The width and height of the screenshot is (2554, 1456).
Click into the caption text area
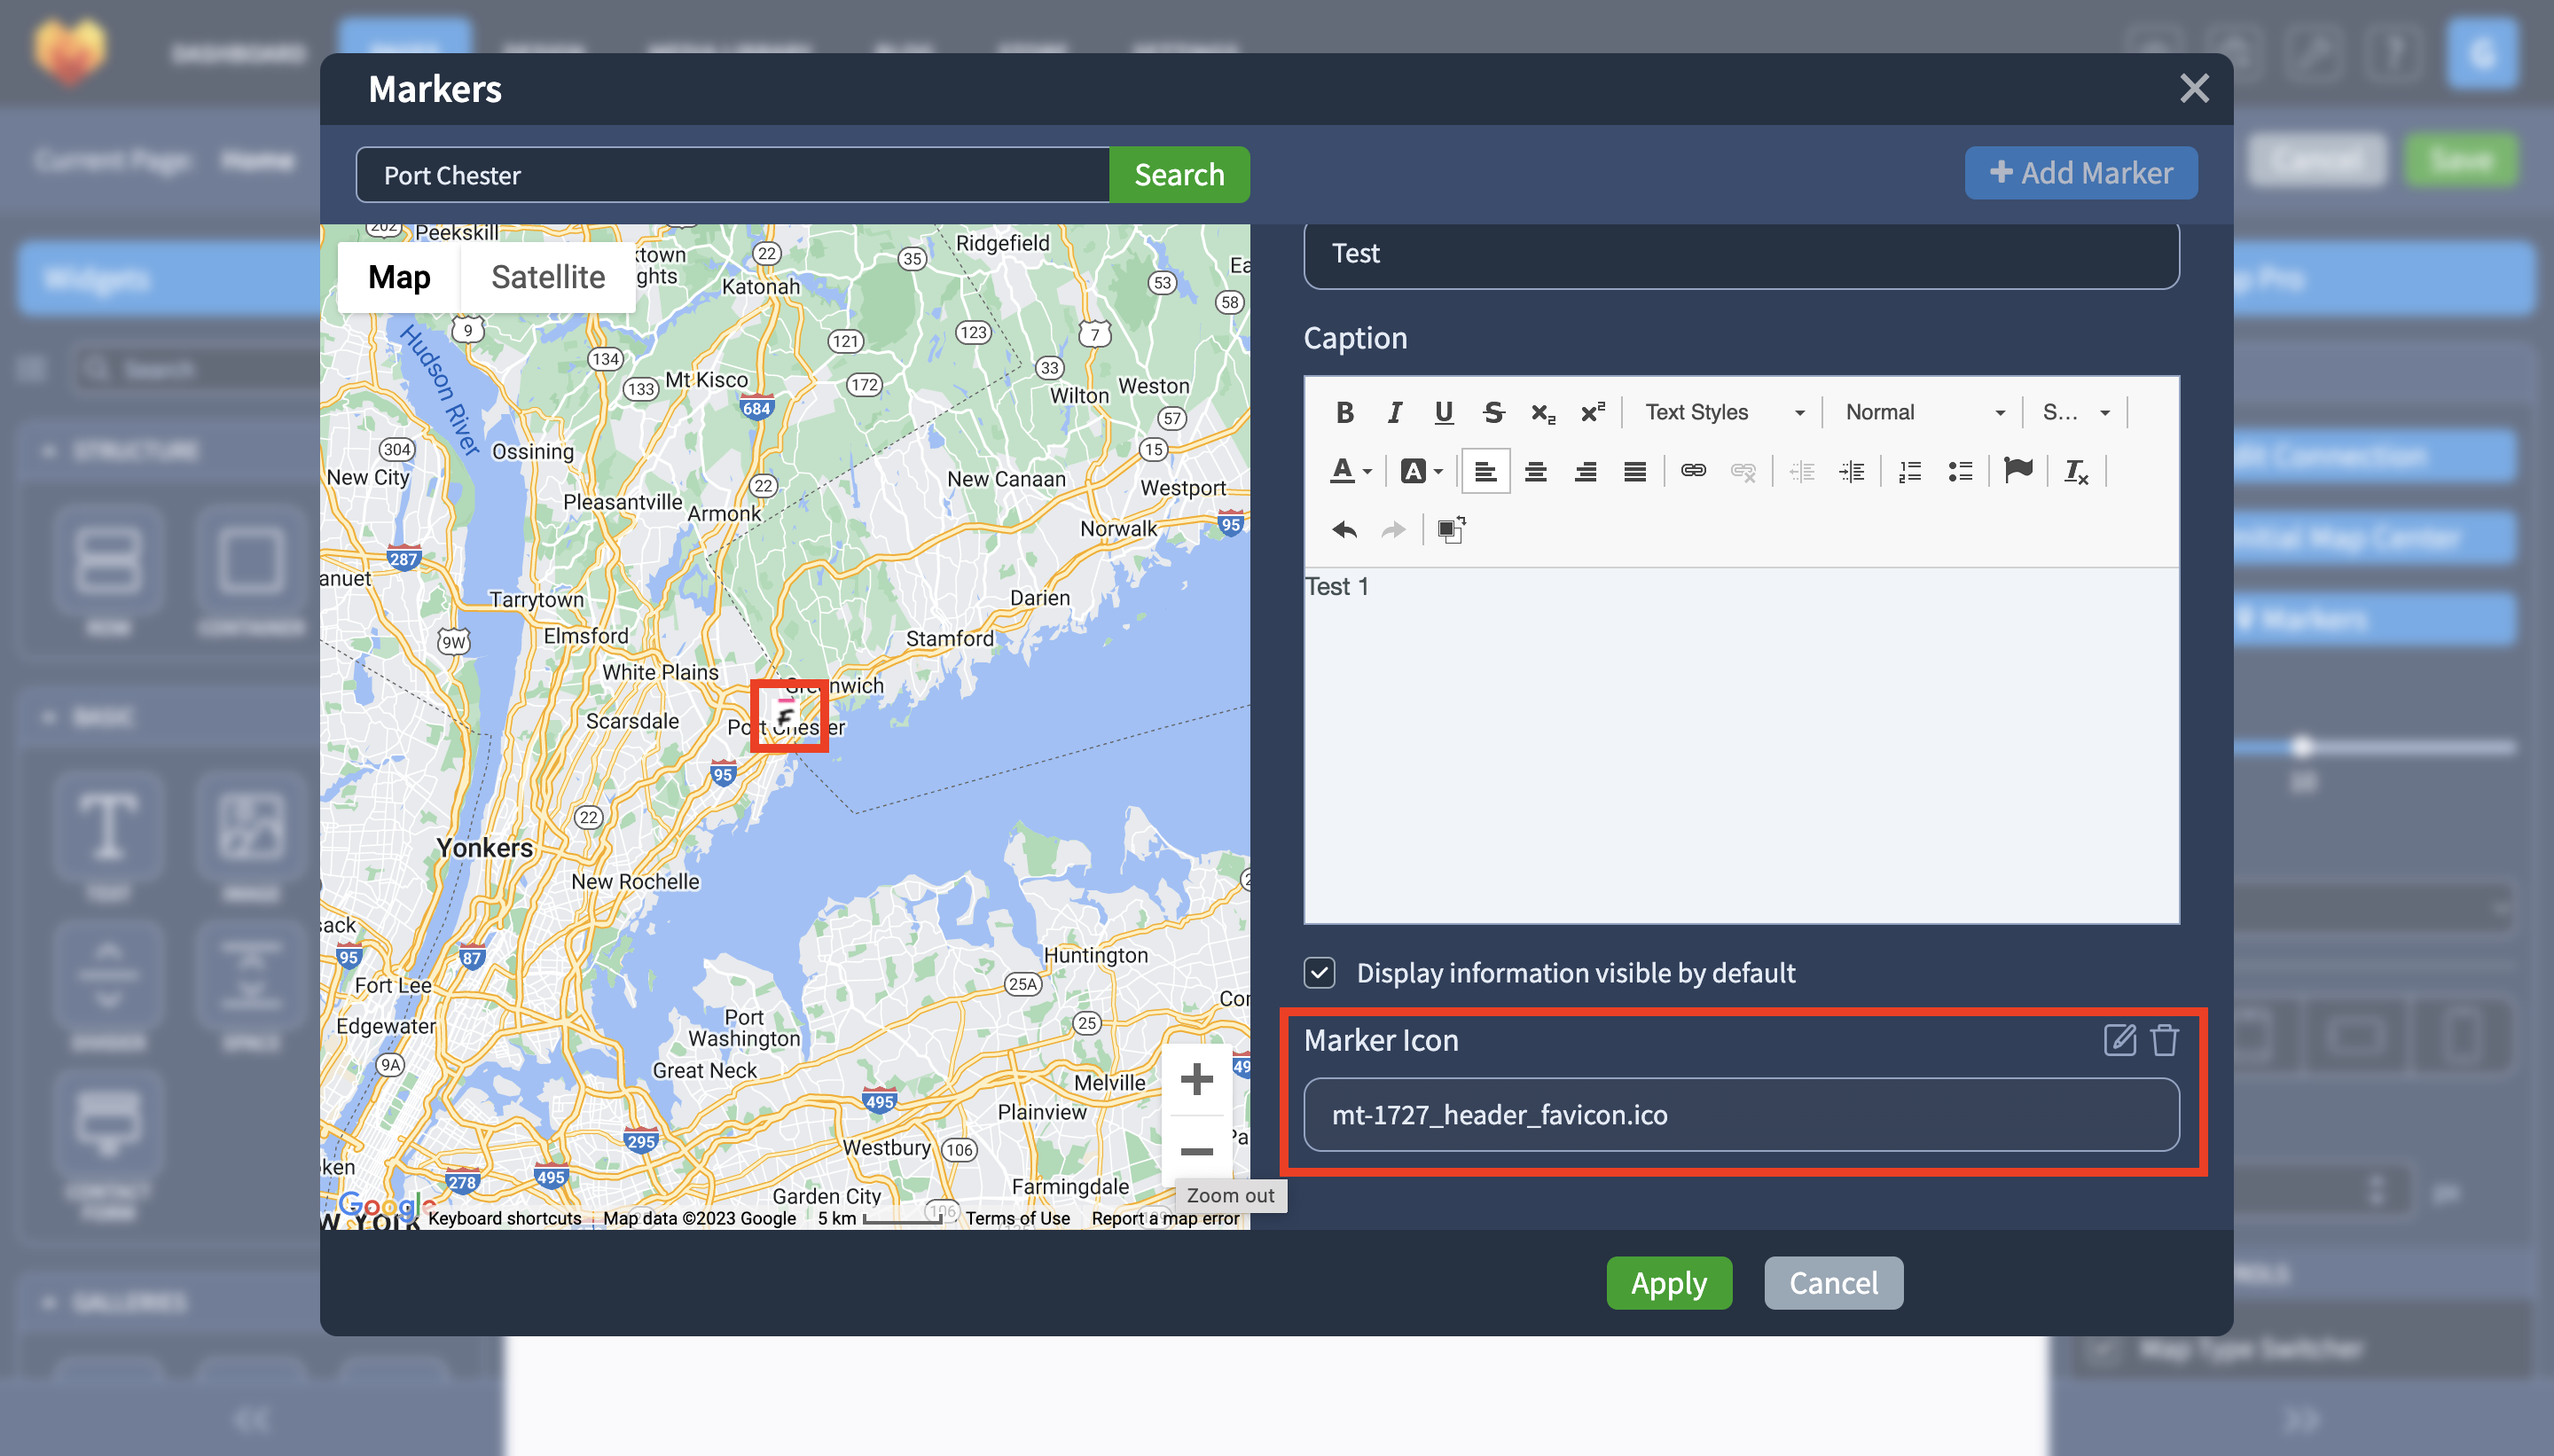tap(1741, 745)
